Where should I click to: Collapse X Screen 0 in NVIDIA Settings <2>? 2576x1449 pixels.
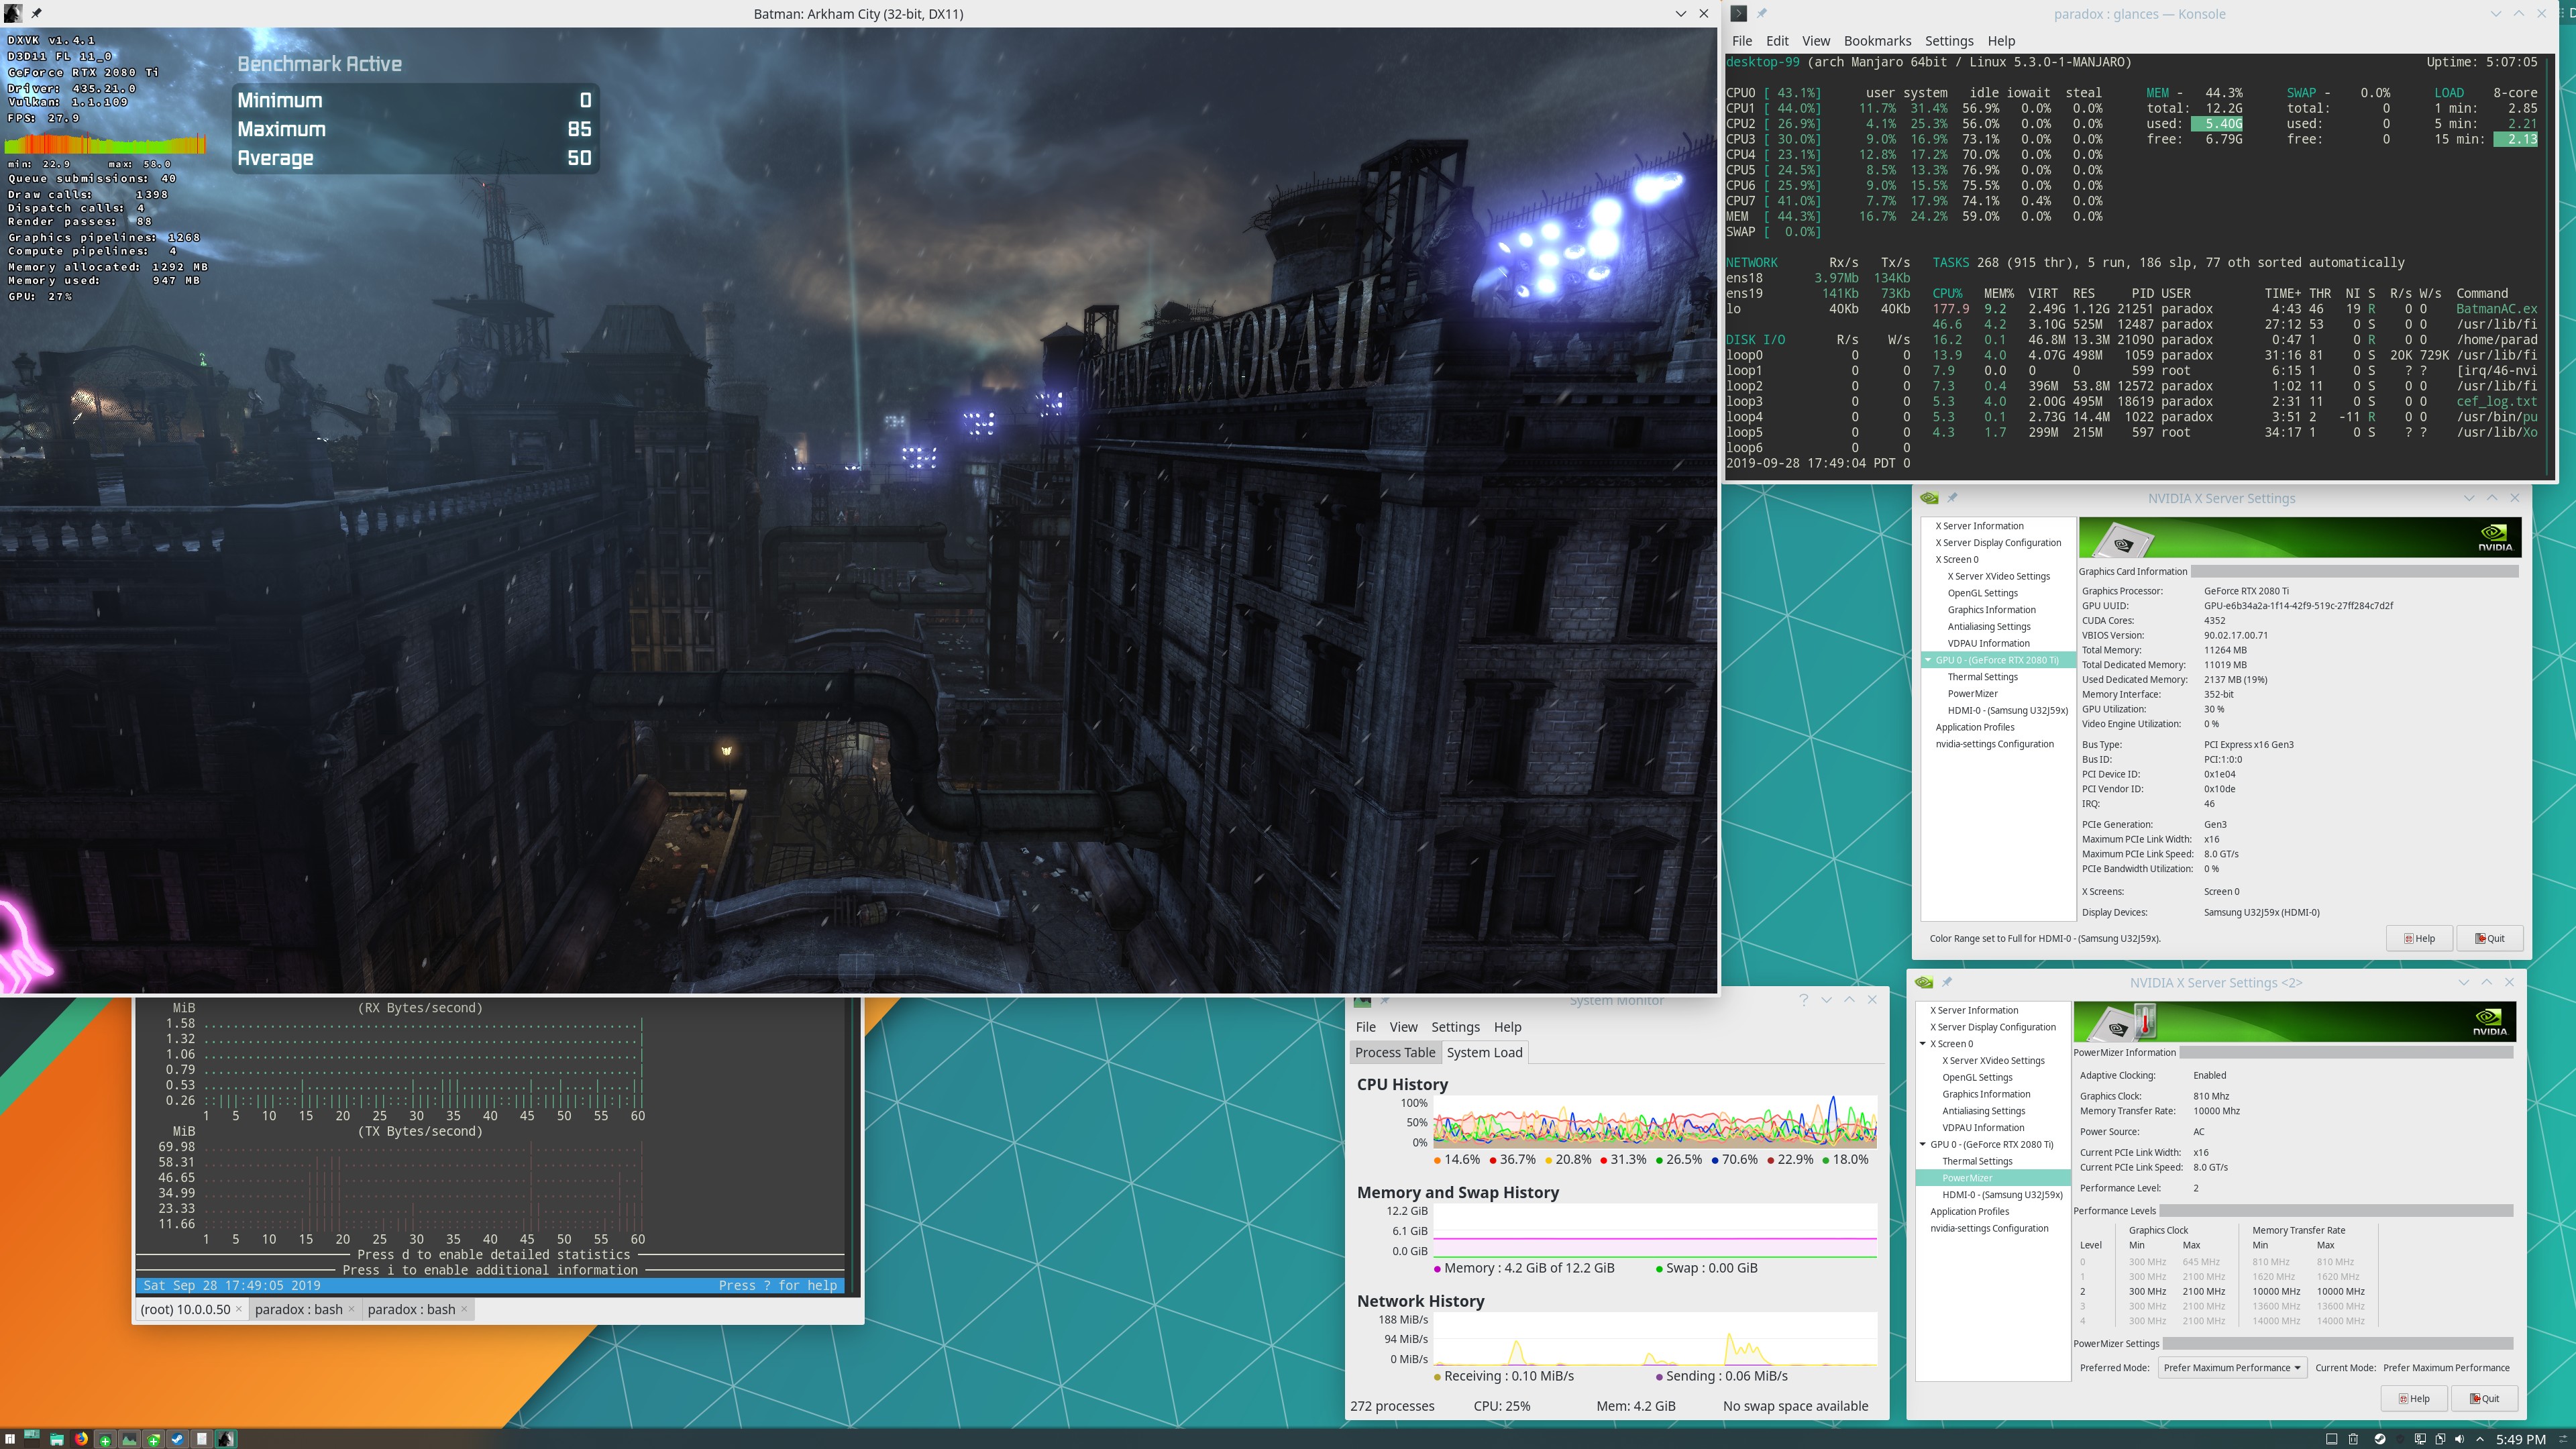(x=1923, y=1044)
